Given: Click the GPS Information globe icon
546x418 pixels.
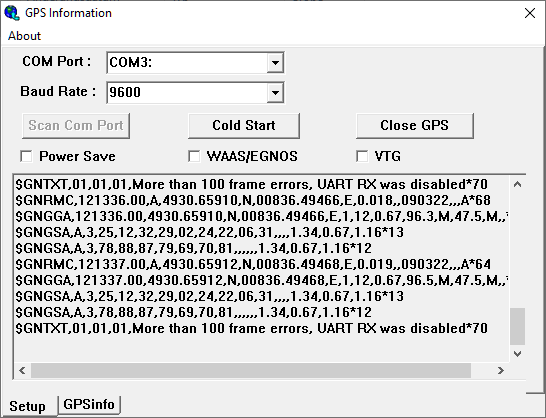Looking at the screenshot, I should (12, 13).
